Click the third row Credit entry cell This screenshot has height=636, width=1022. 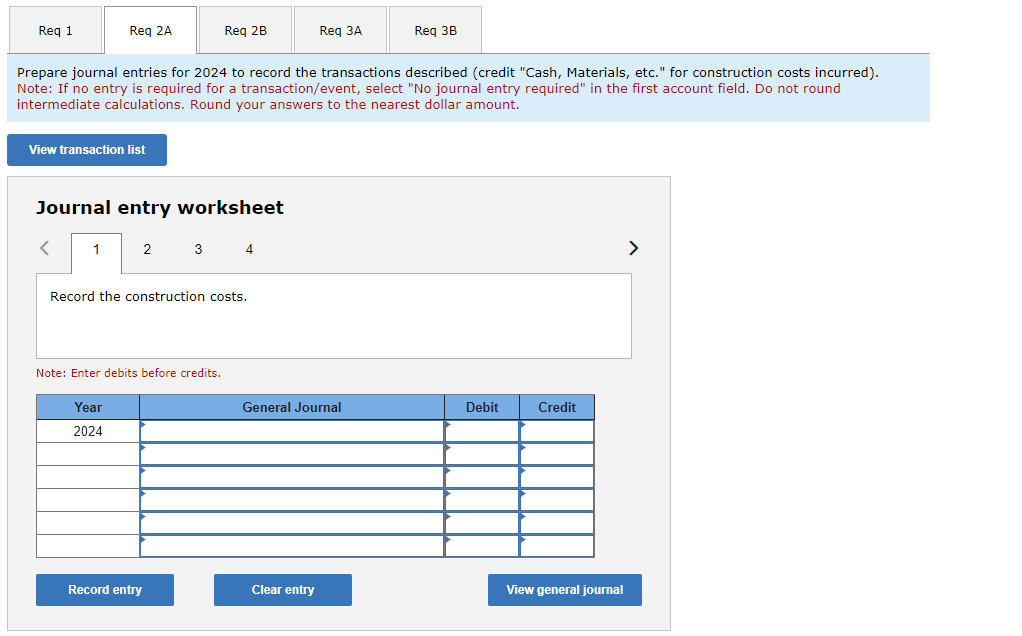pos(558,477)
